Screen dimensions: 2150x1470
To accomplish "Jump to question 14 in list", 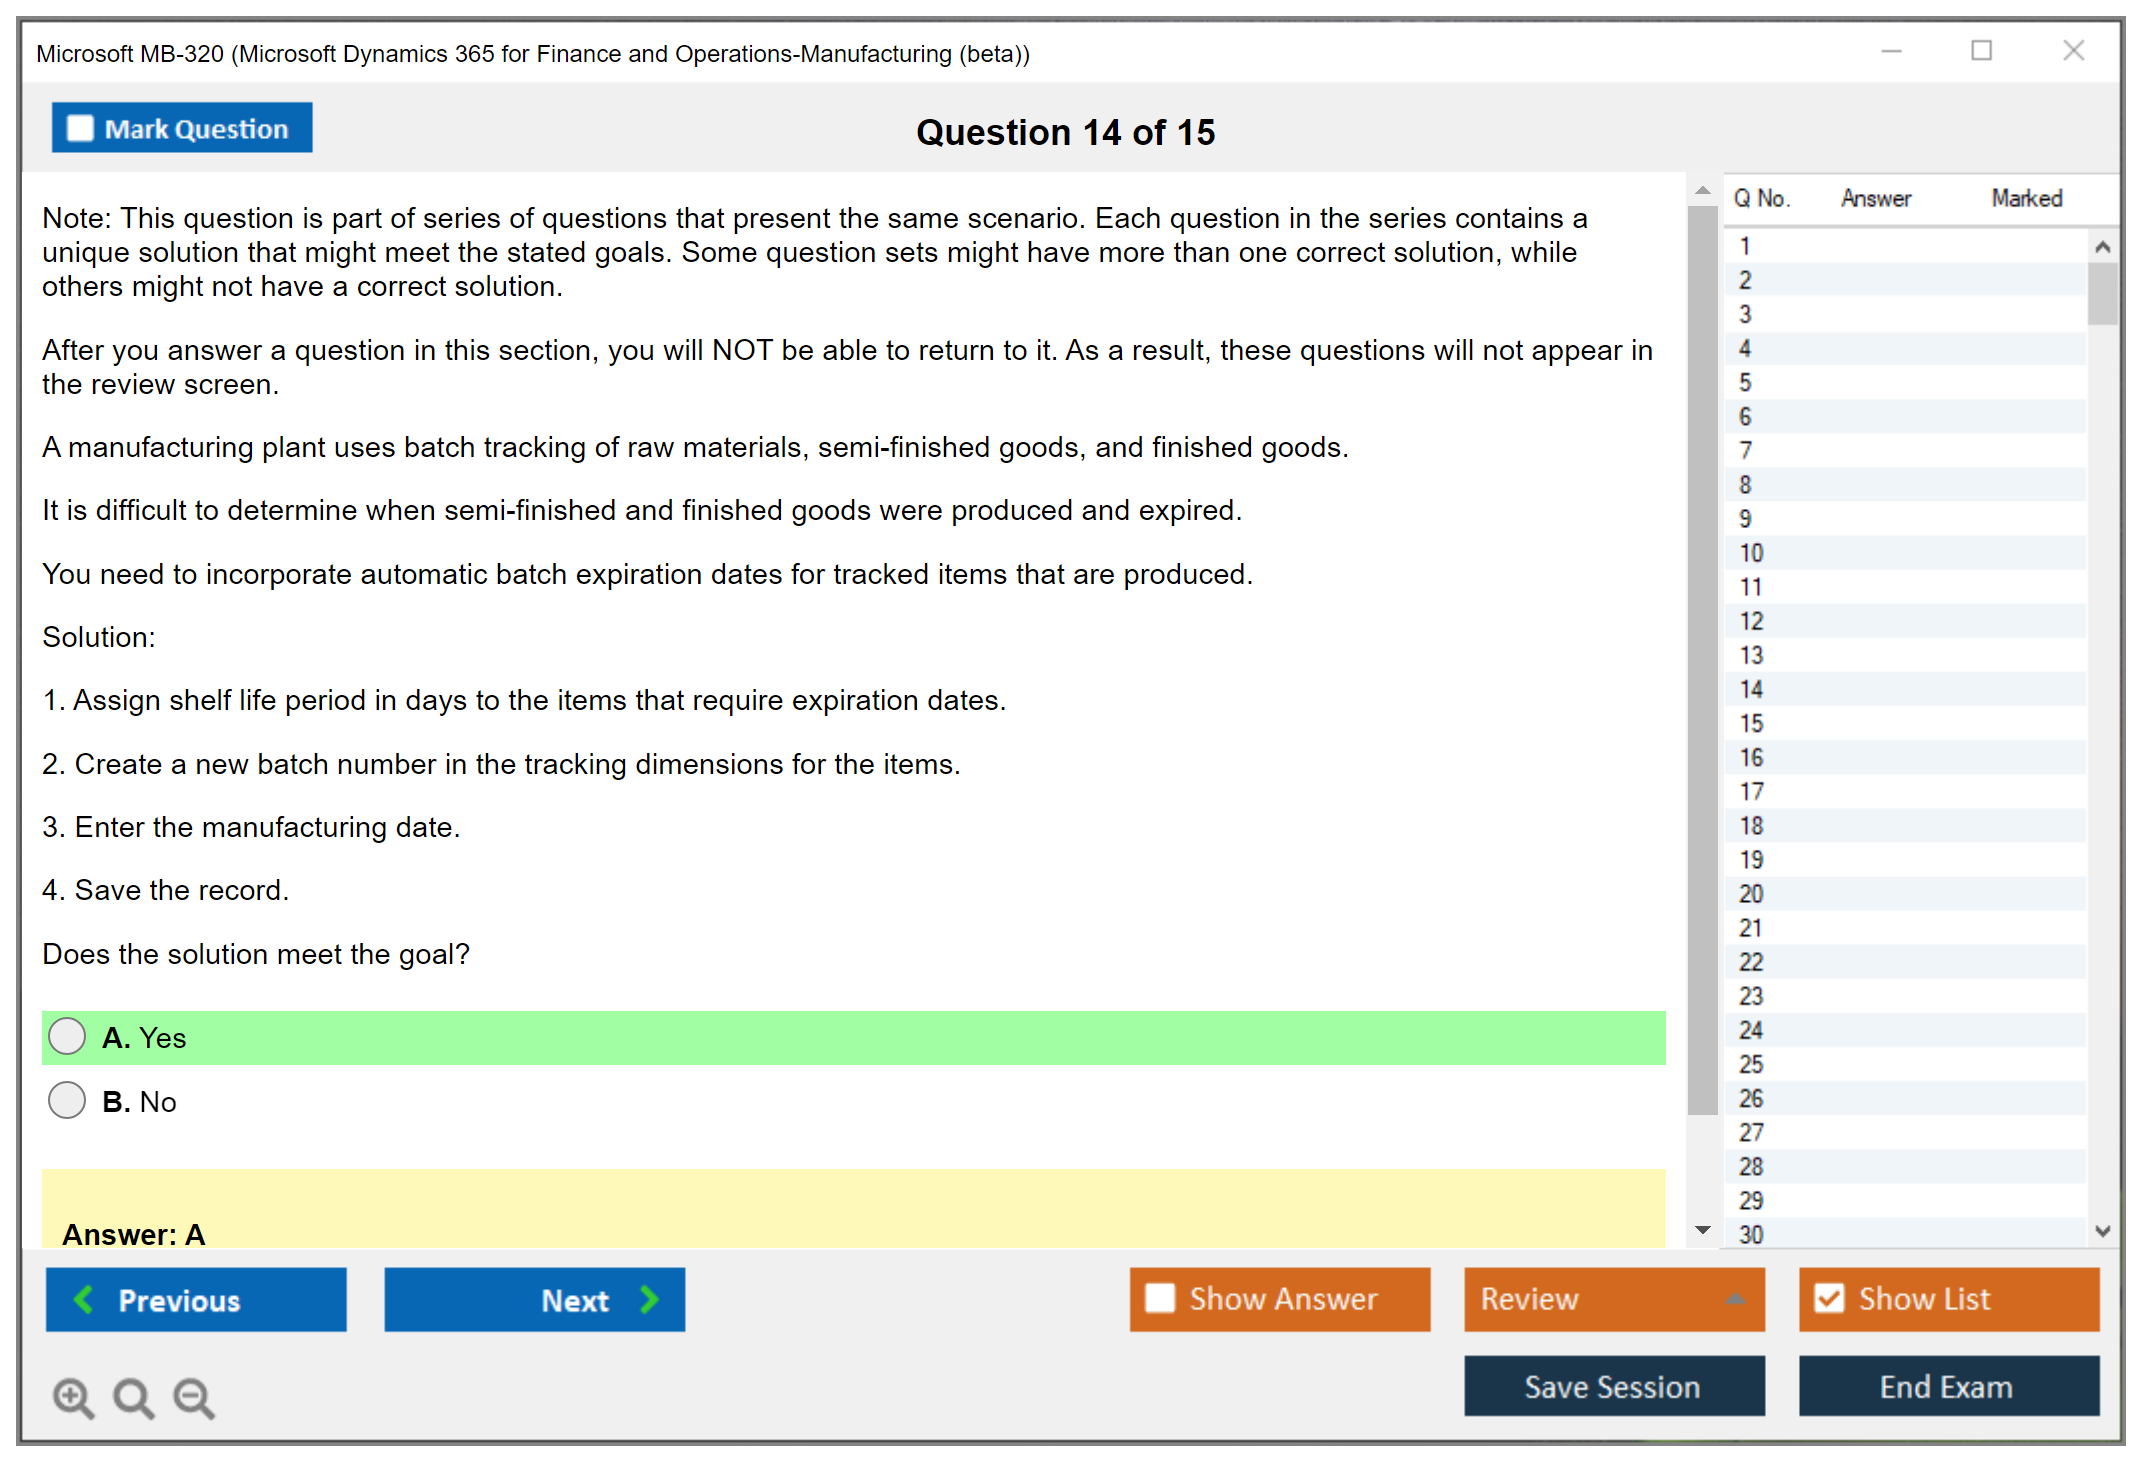I will point(1751,689).
